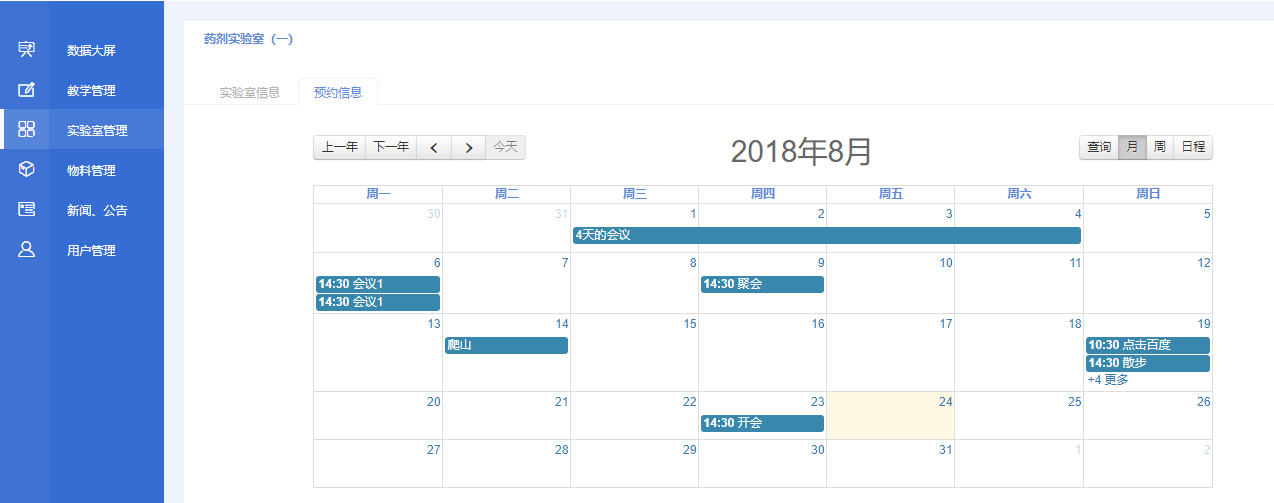Select day number 31 in last row
Screen dimensions: 1274x503
946,450
